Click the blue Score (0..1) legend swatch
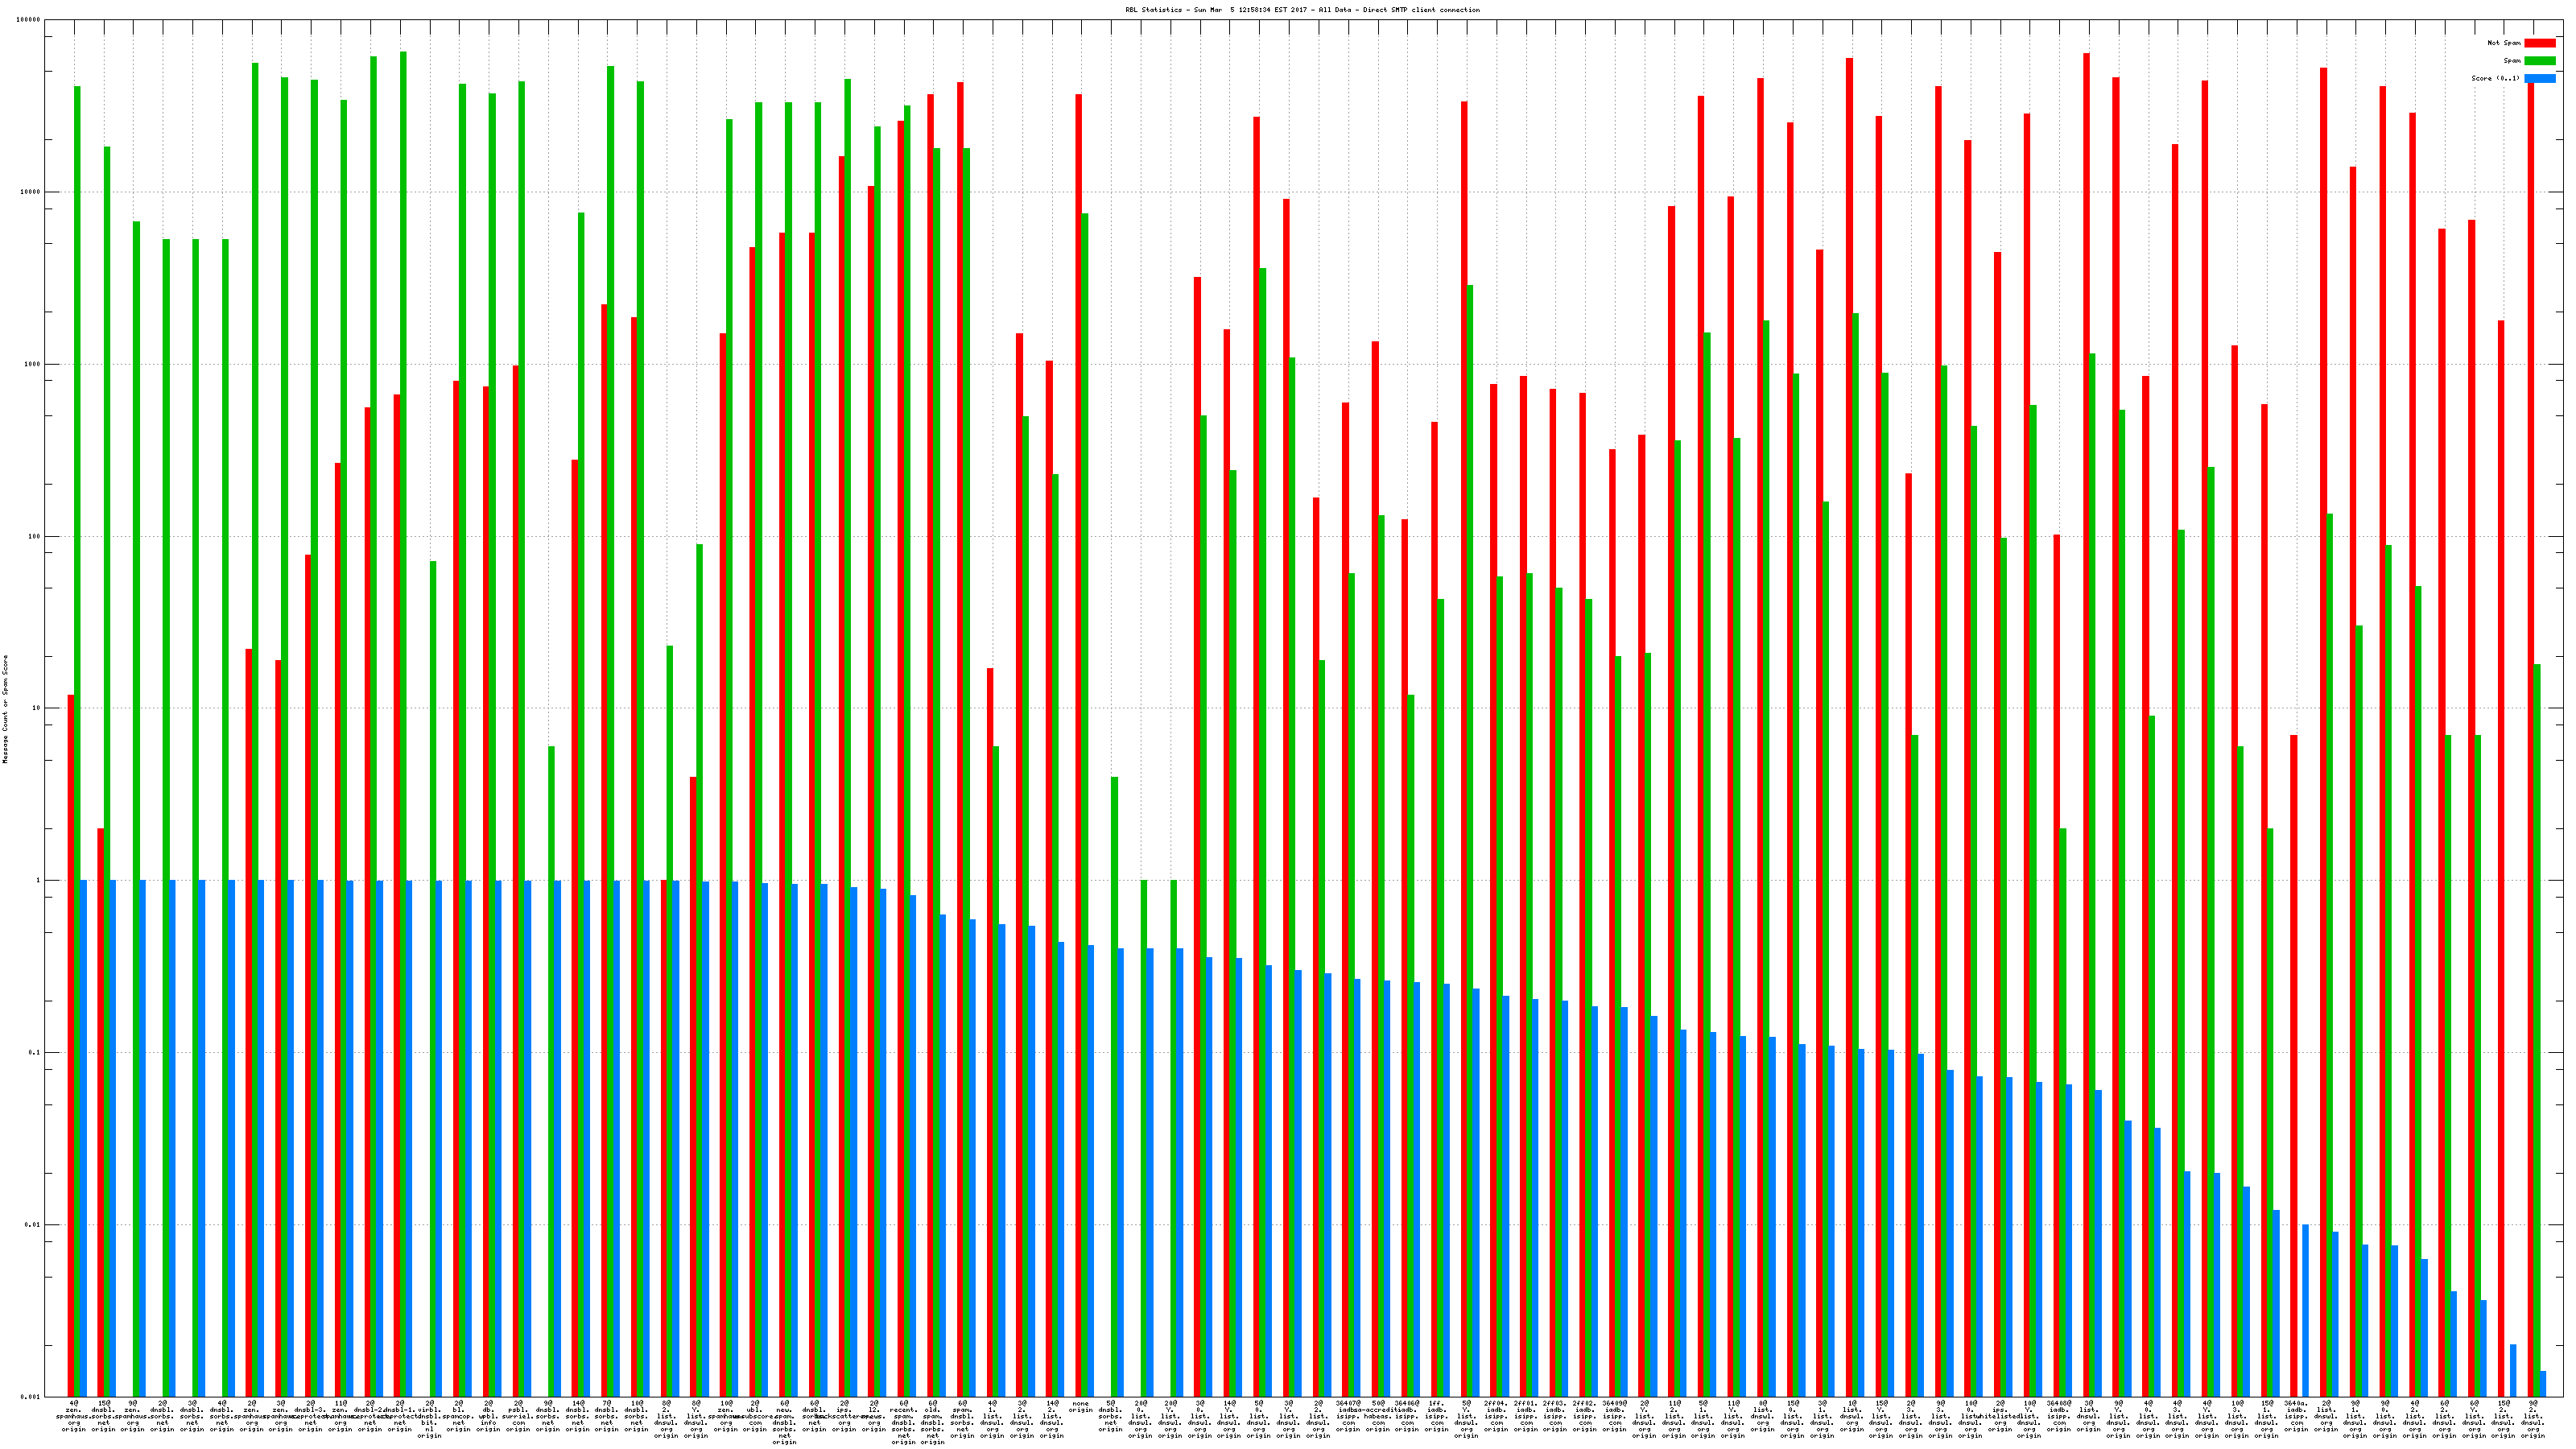 (2539, 78)
